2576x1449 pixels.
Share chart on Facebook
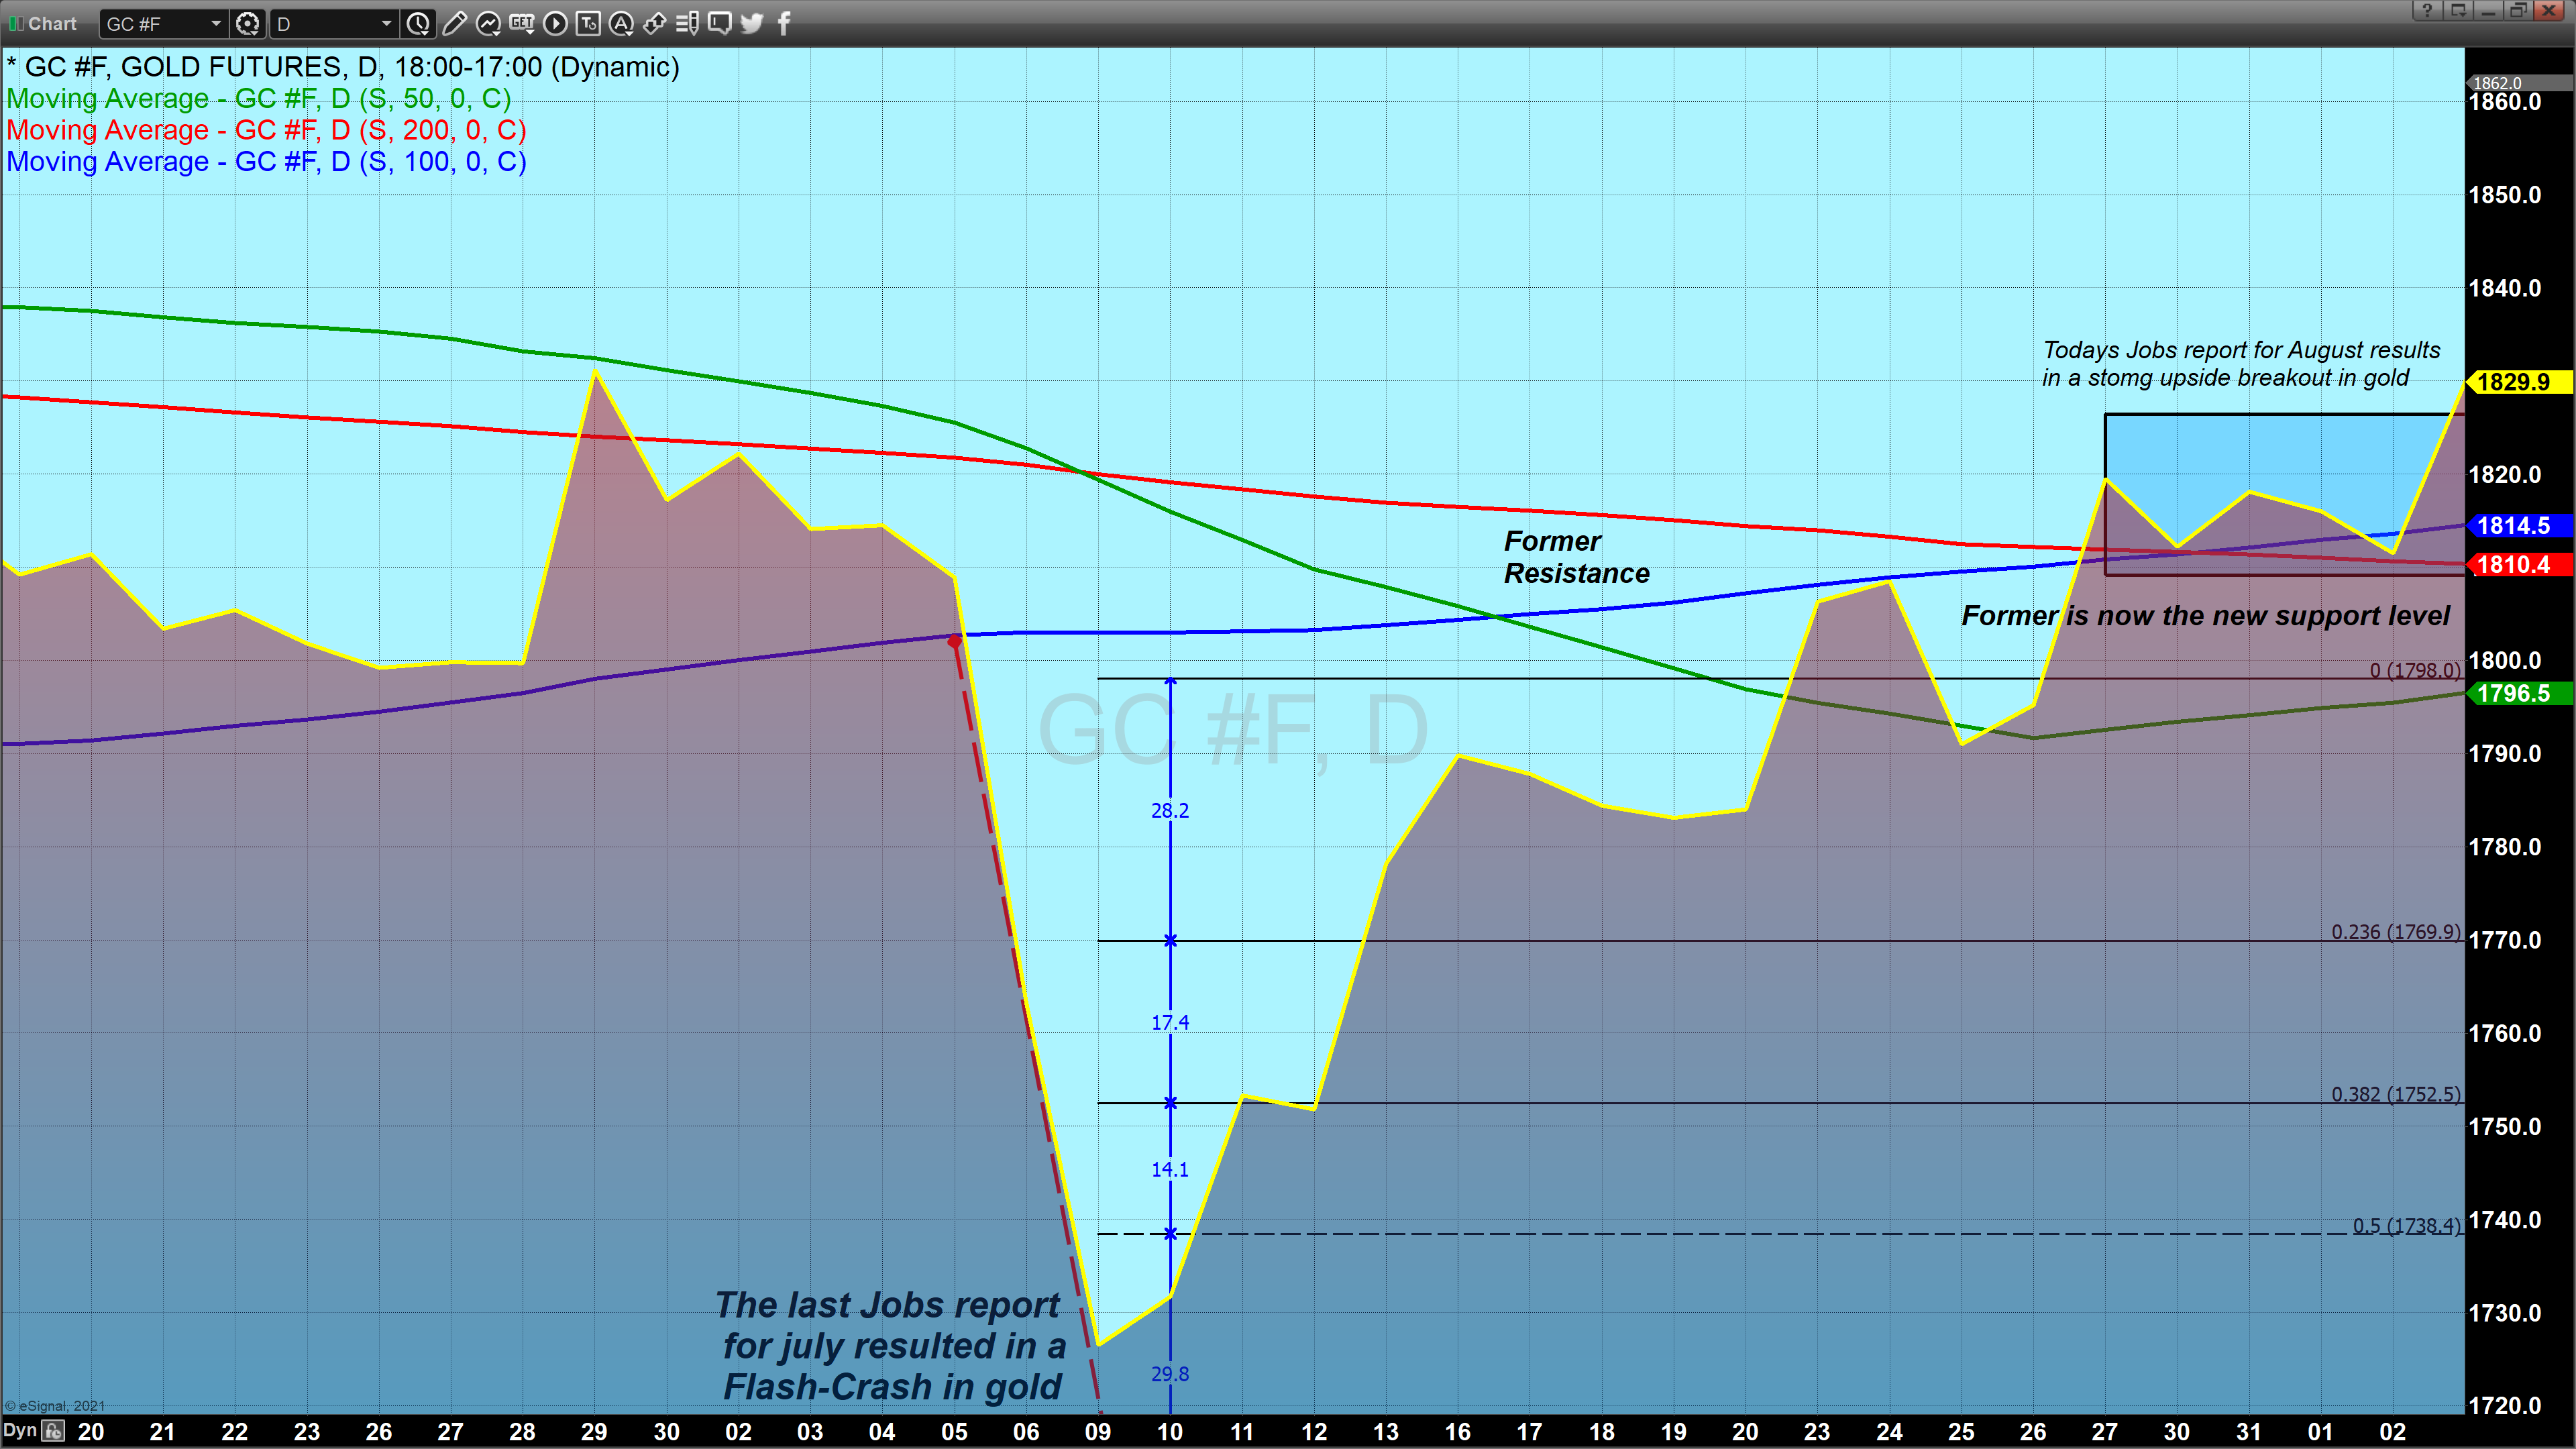click(784, 23)
